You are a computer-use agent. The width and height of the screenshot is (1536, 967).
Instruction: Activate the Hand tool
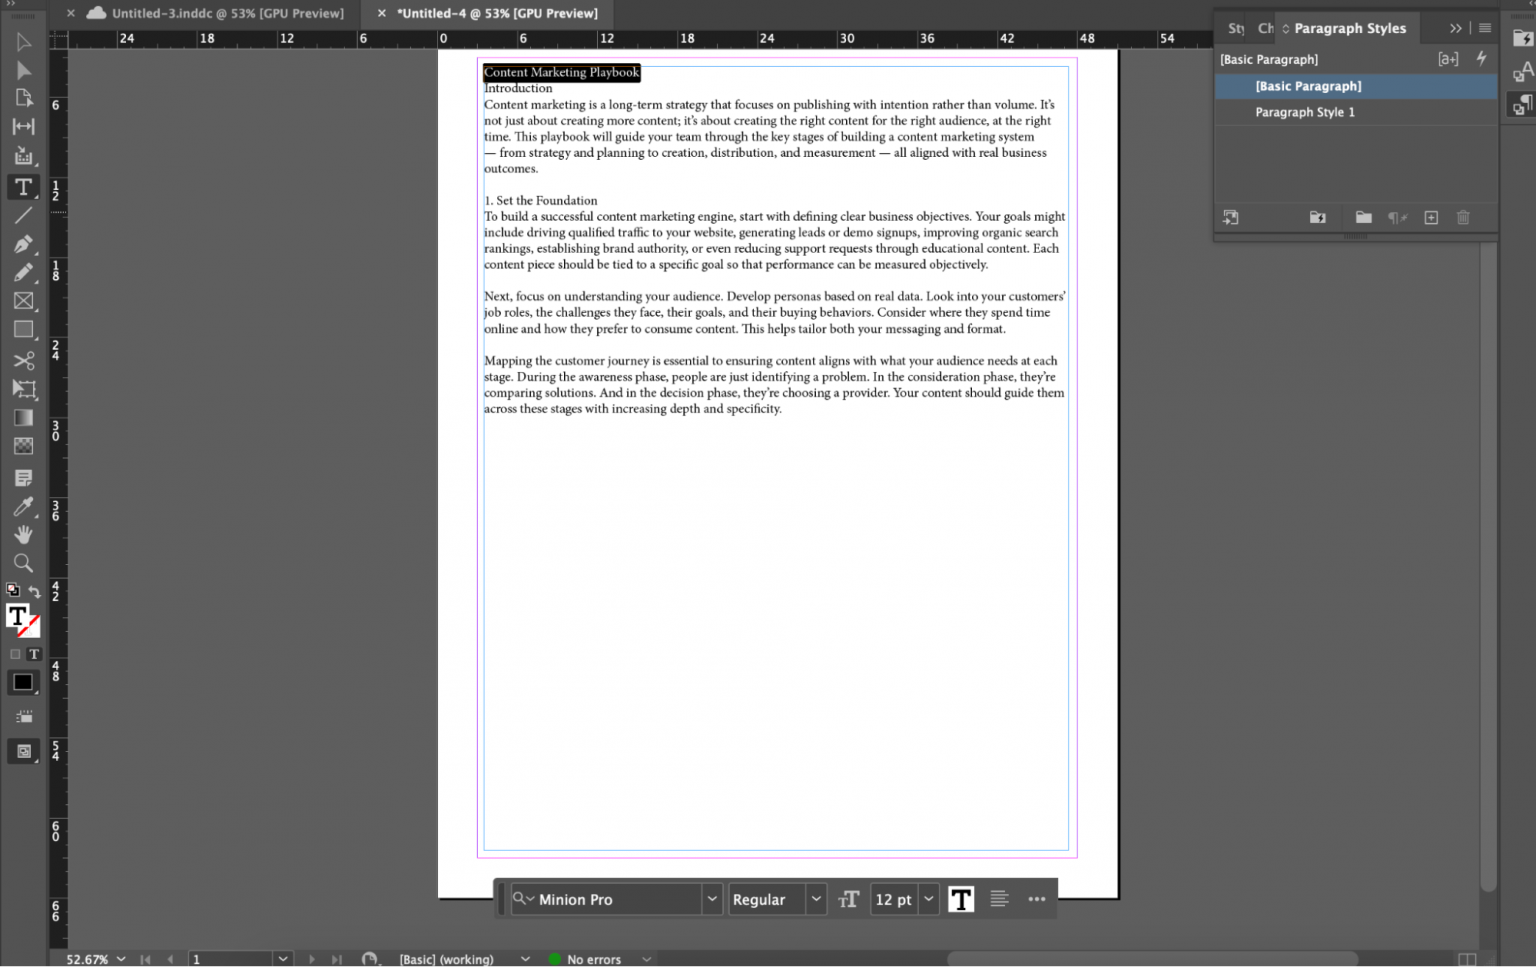tap(23, 535)
